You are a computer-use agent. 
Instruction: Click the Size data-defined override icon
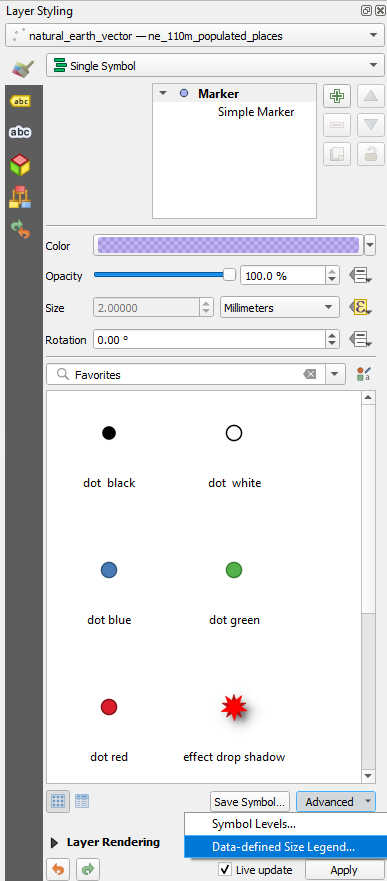click(359, 308)
